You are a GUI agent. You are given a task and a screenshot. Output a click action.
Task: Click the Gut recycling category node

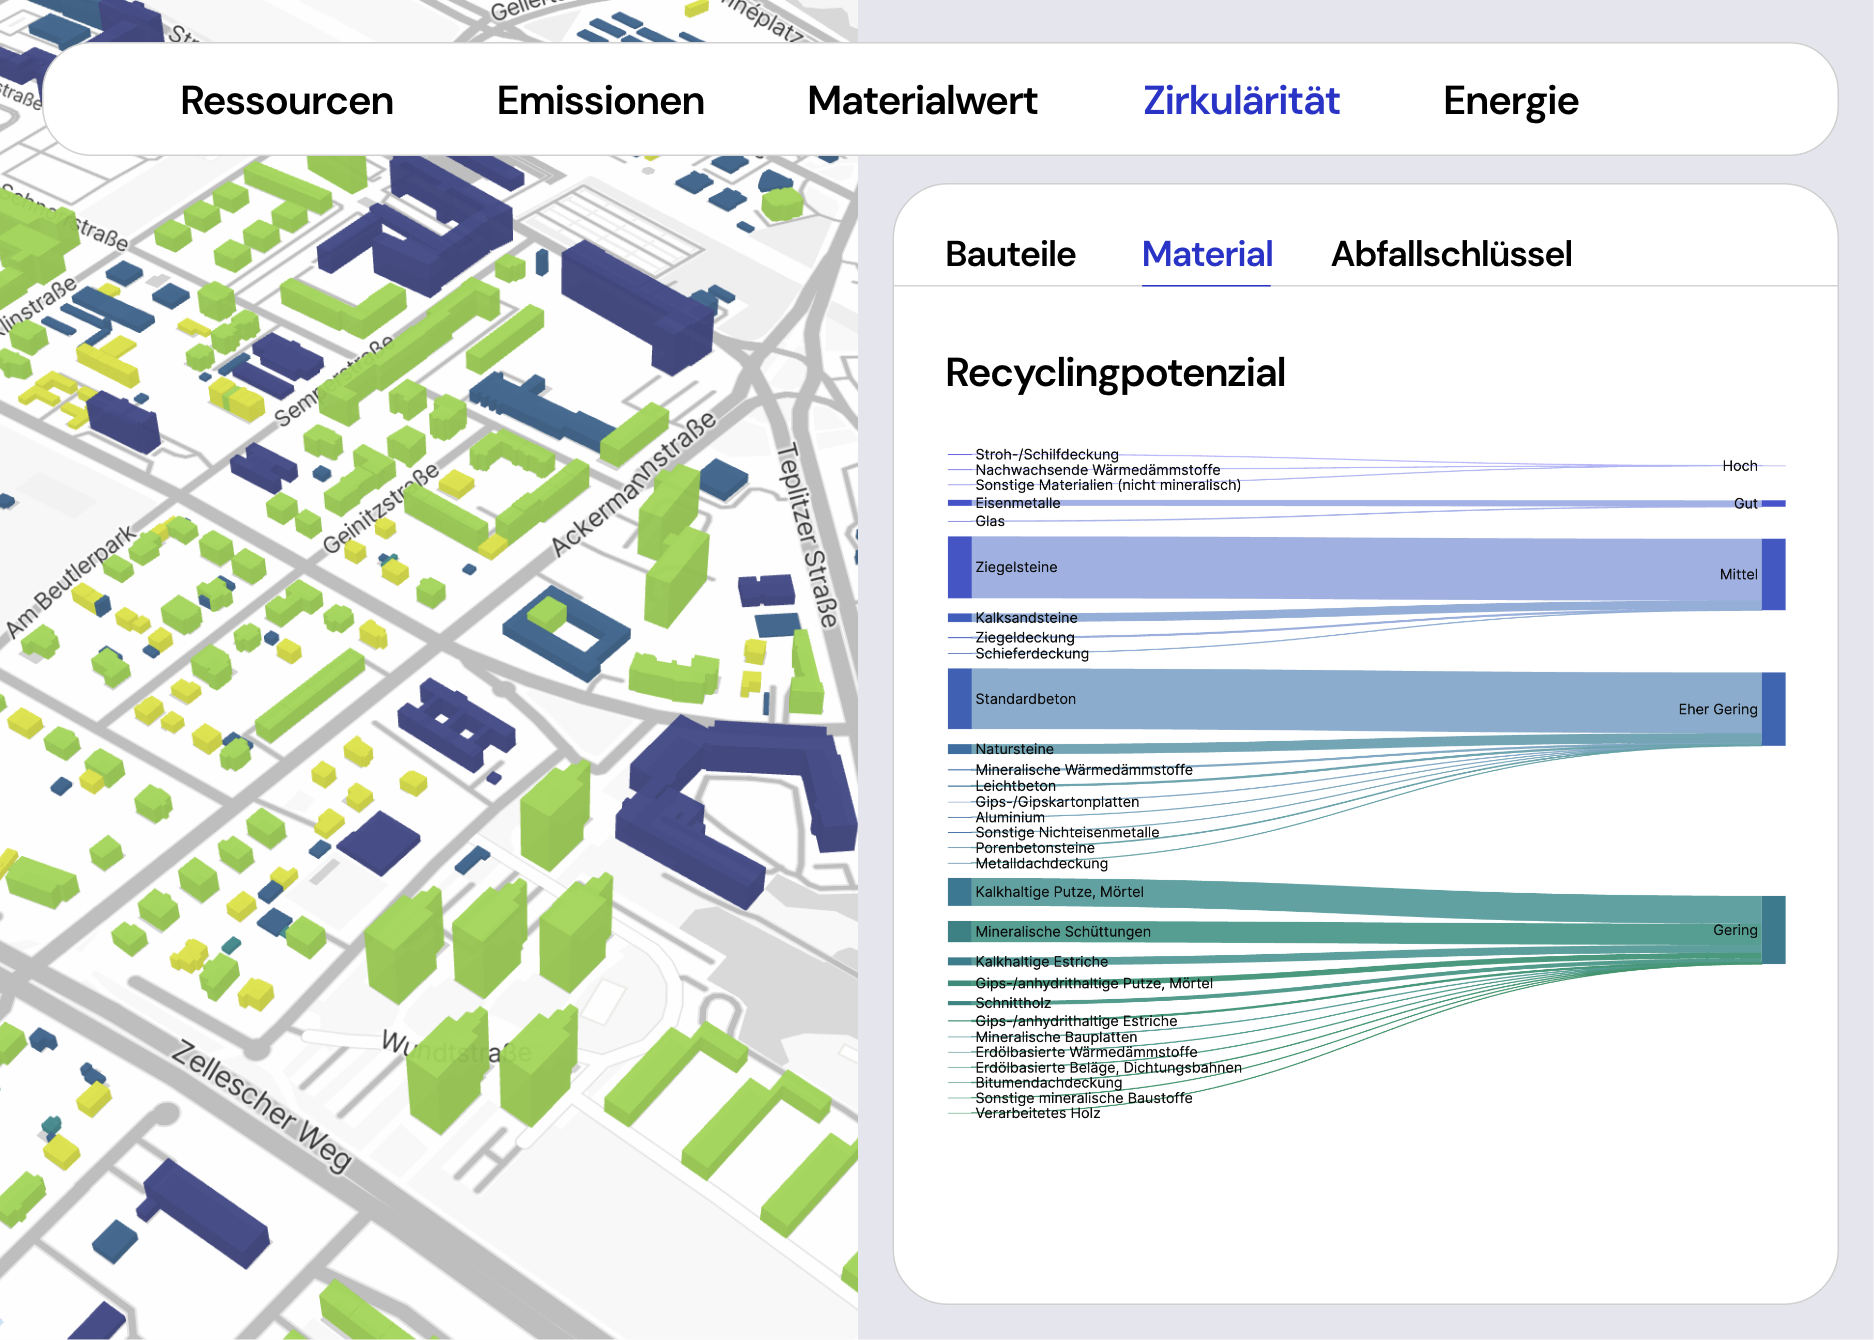pyautogui.click(x=1773, y=503)
